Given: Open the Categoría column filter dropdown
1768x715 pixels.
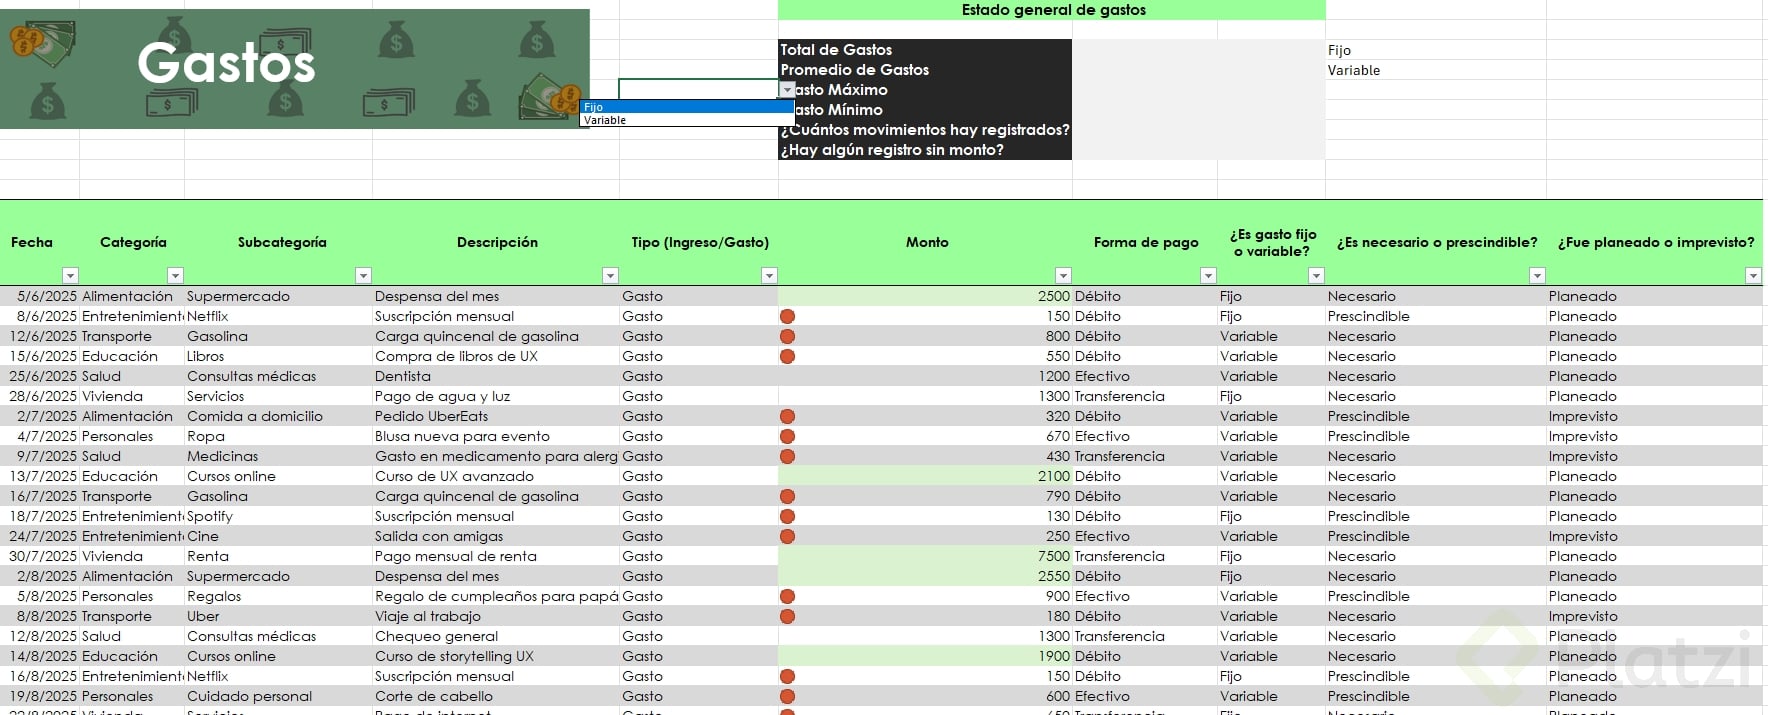Looking at the screenshot, I should coord(175,276).
